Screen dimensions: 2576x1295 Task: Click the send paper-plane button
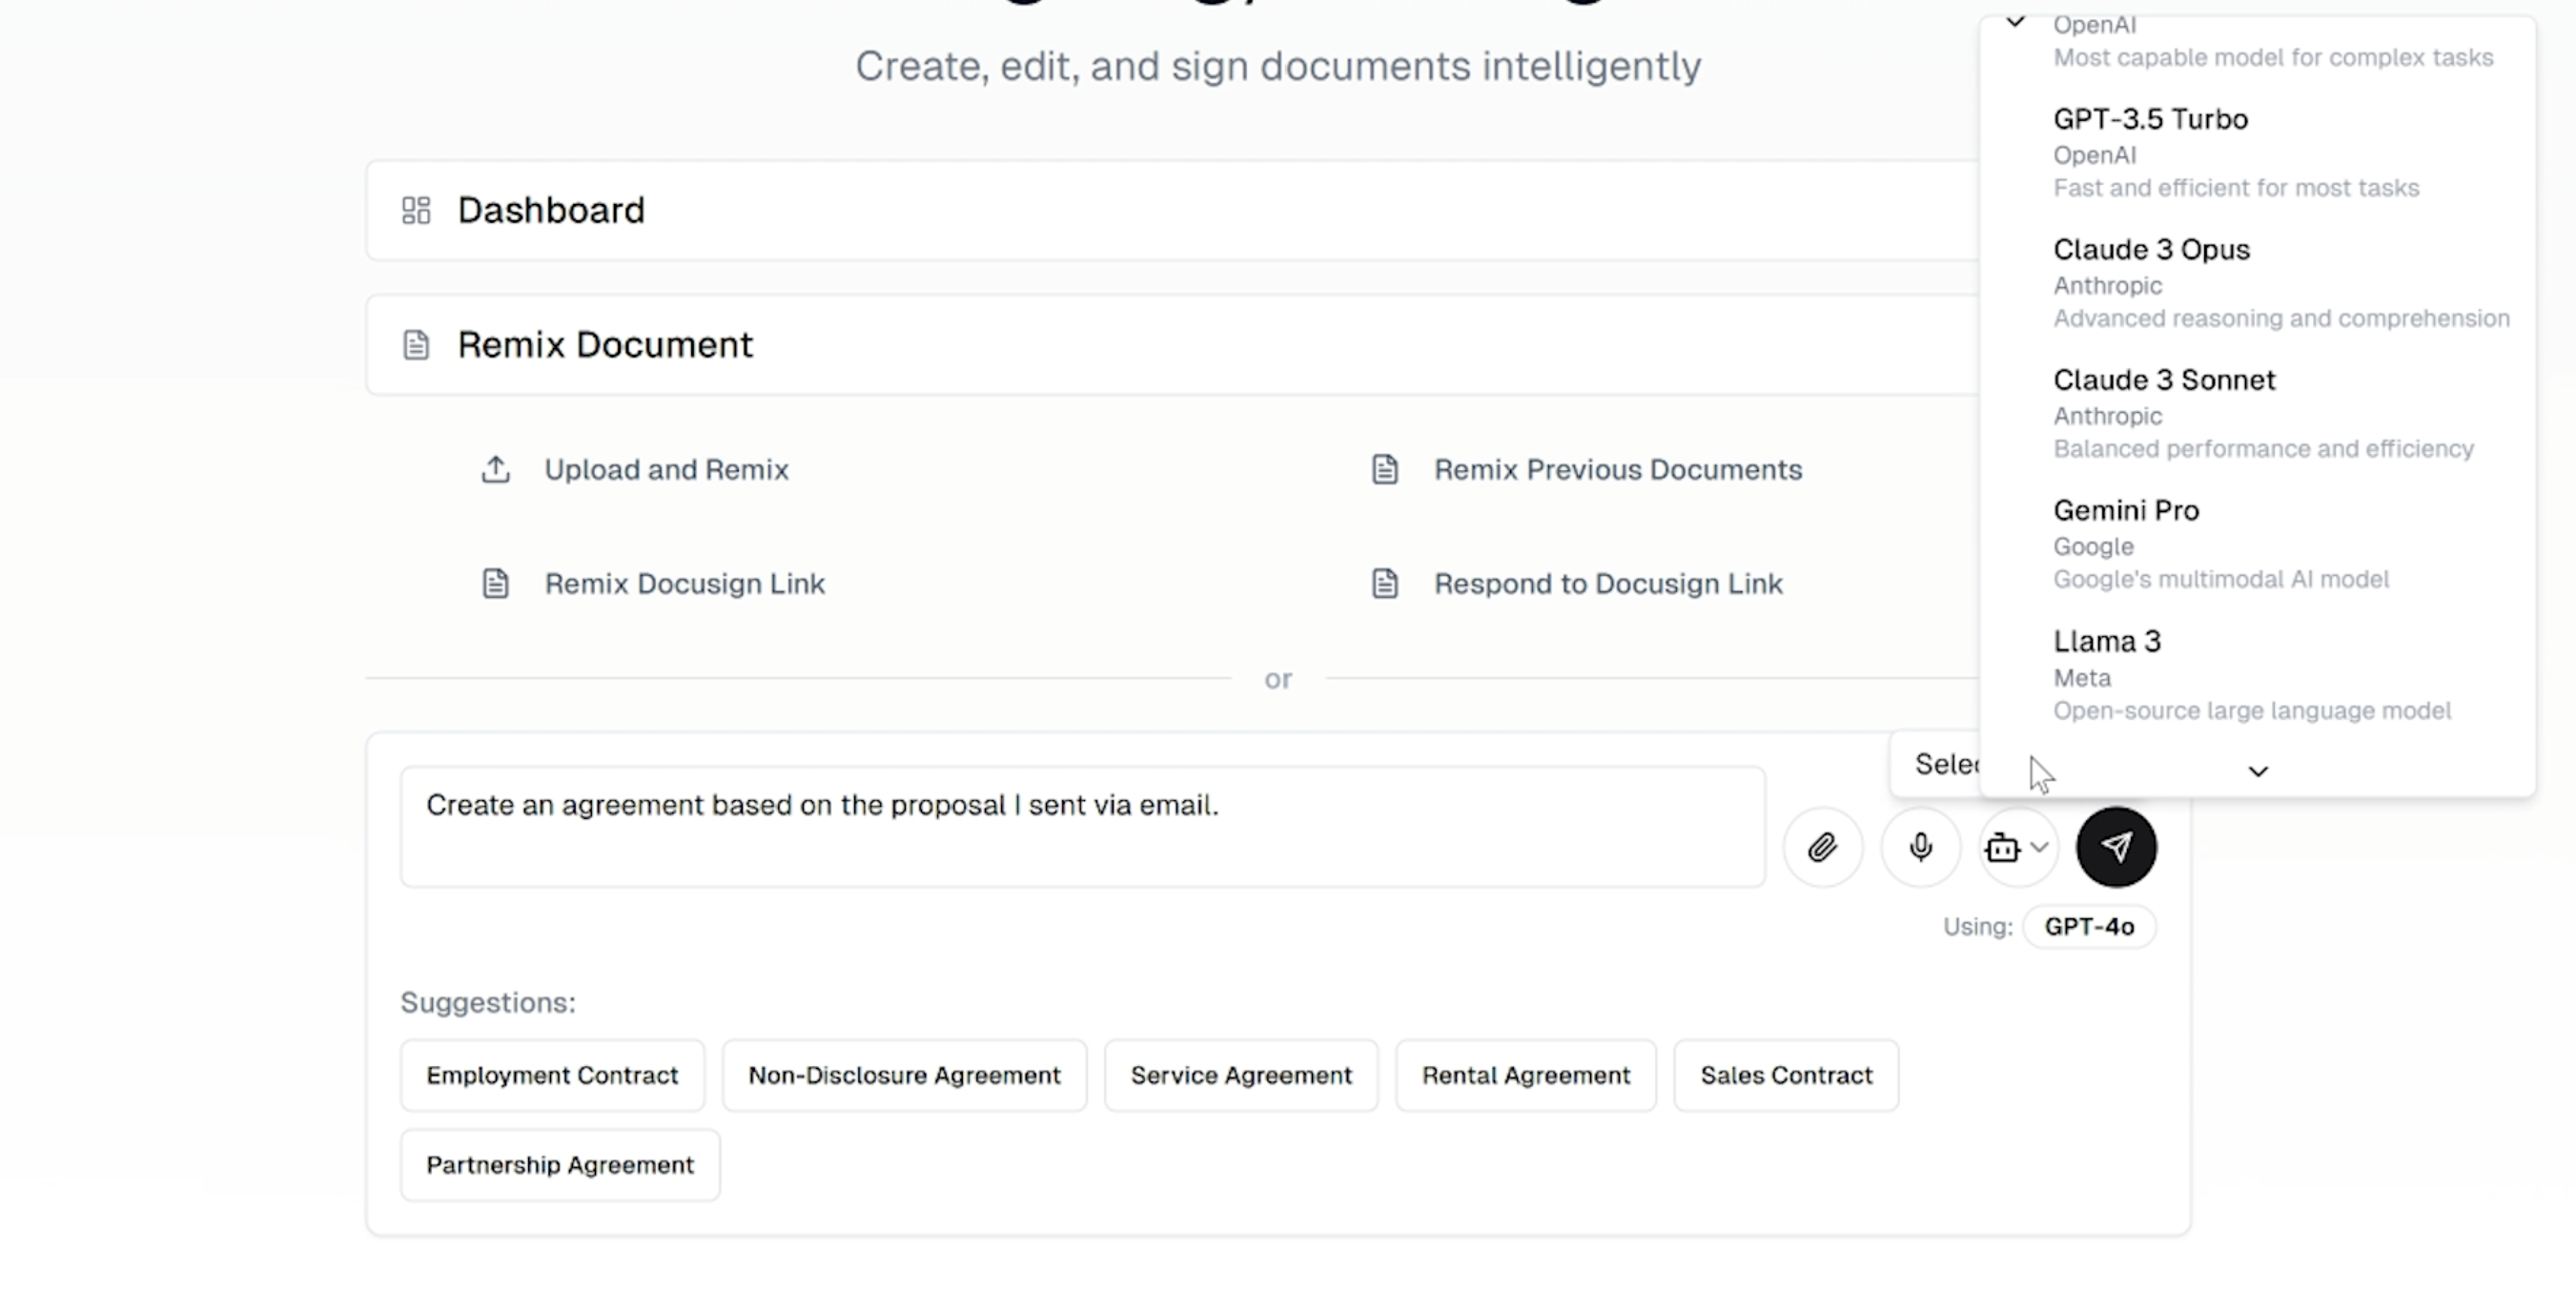tap(2116, 848)
